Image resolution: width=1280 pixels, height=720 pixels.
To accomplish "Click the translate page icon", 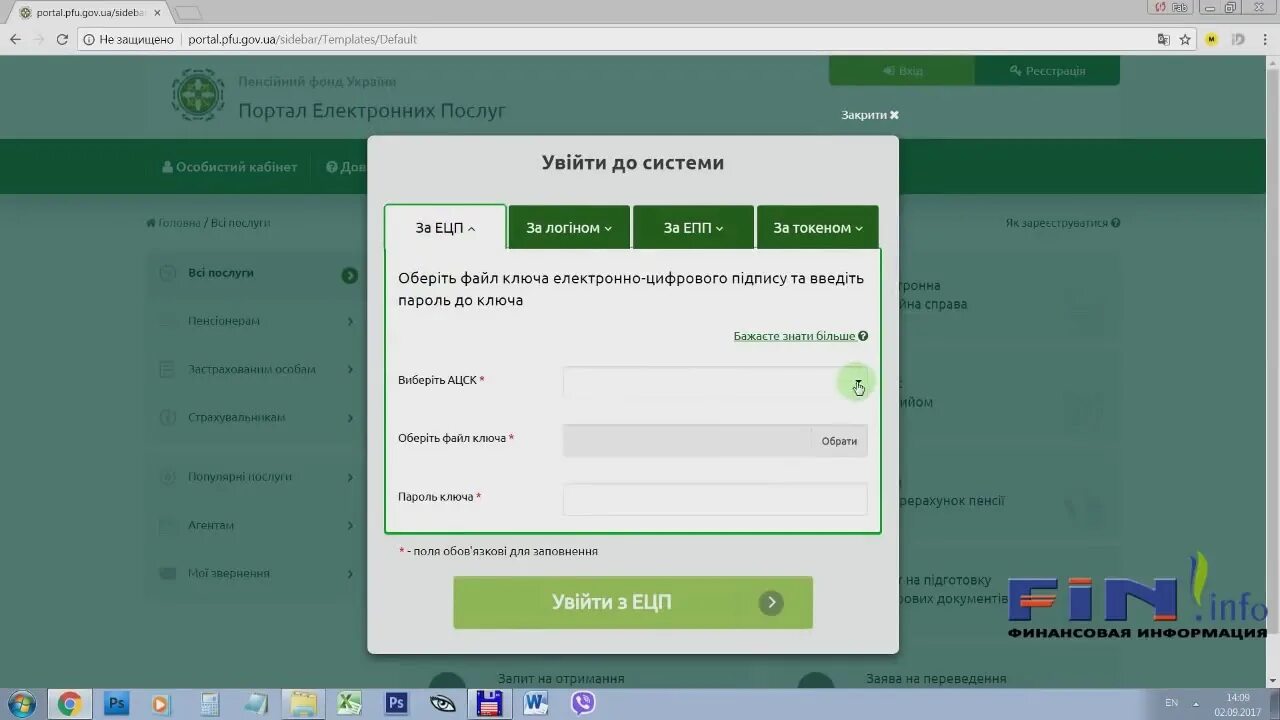I will tap(1163, 39).
